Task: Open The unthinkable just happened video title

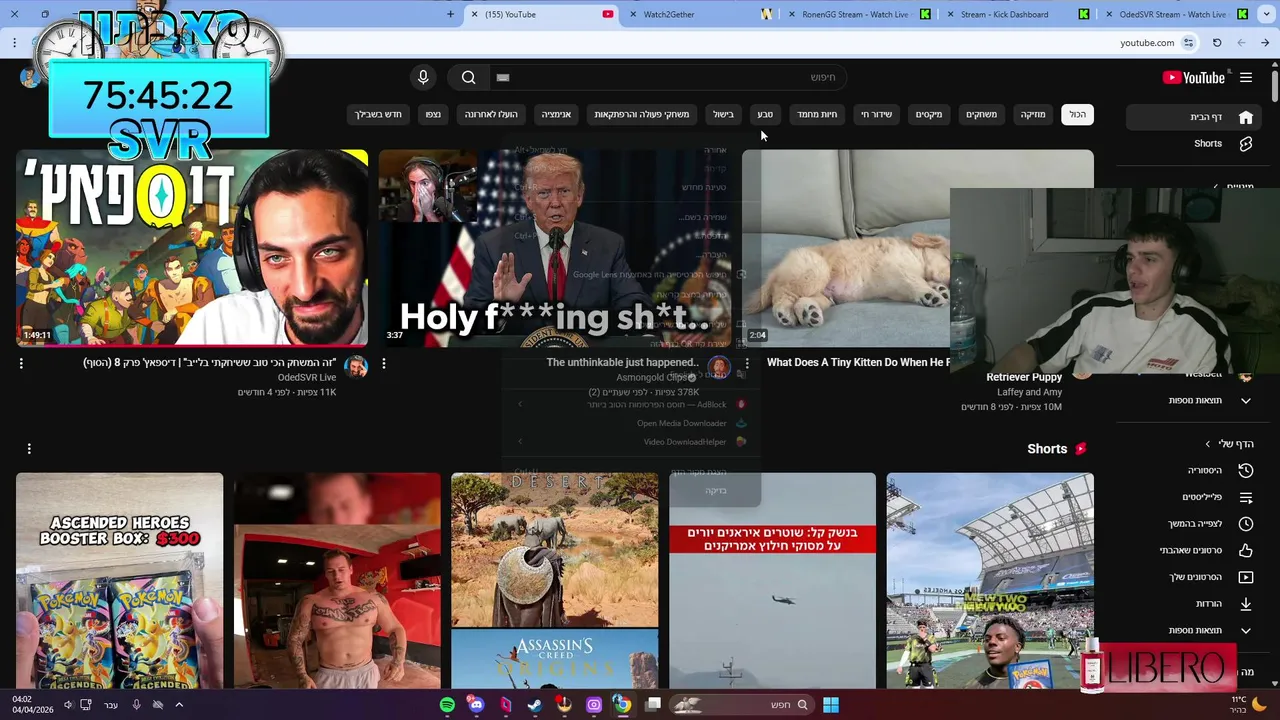Action: [622, 363]
